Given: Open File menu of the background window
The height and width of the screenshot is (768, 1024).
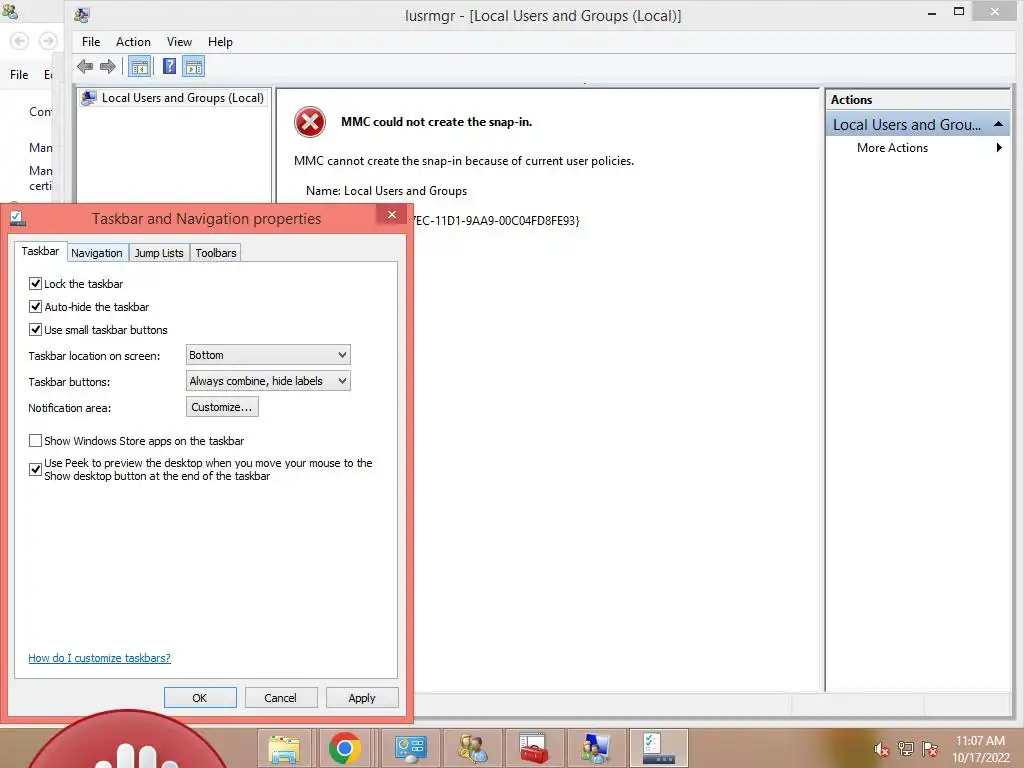Looking at the screenshot, I should pyautogui.click(x=19, y=74).
